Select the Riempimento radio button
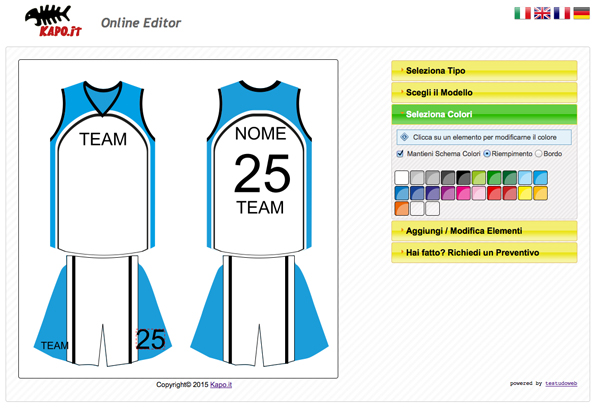The width and height of the screenshot is (600, 416). pyautogui.click(x=487, y=154)
